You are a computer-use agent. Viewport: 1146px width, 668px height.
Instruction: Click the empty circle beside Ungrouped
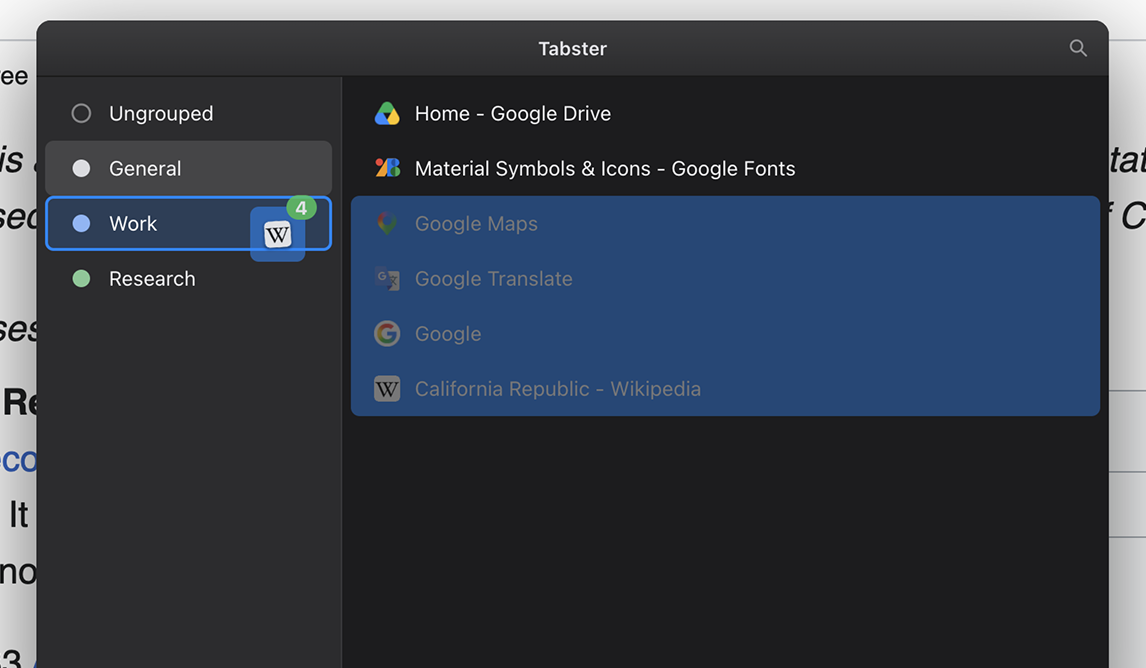(x=81, y=113)
